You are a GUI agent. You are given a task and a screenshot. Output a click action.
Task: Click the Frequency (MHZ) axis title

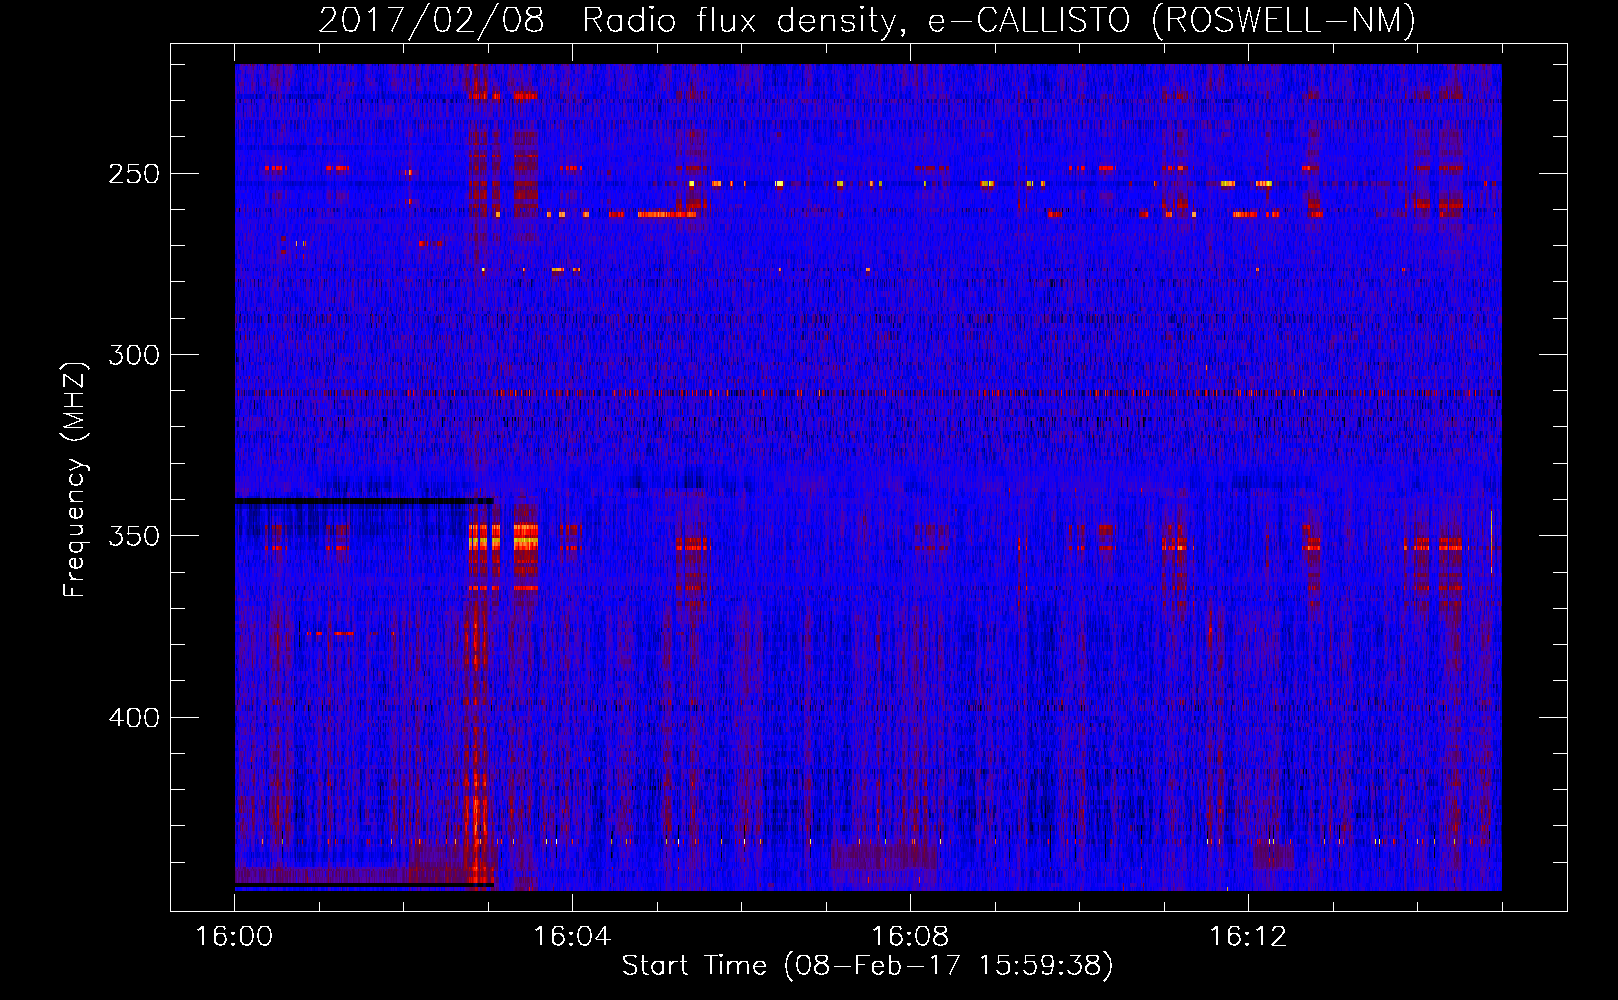click(75, 479)
